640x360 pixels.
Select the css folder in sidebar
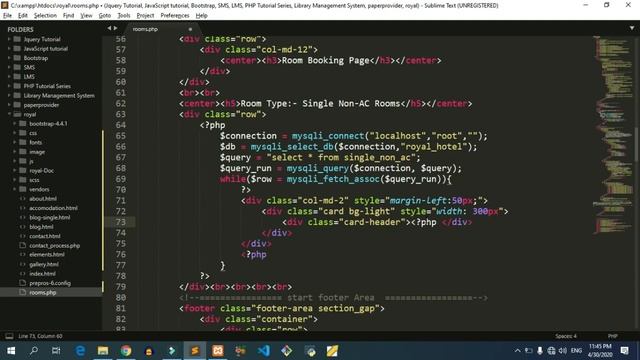33,133
